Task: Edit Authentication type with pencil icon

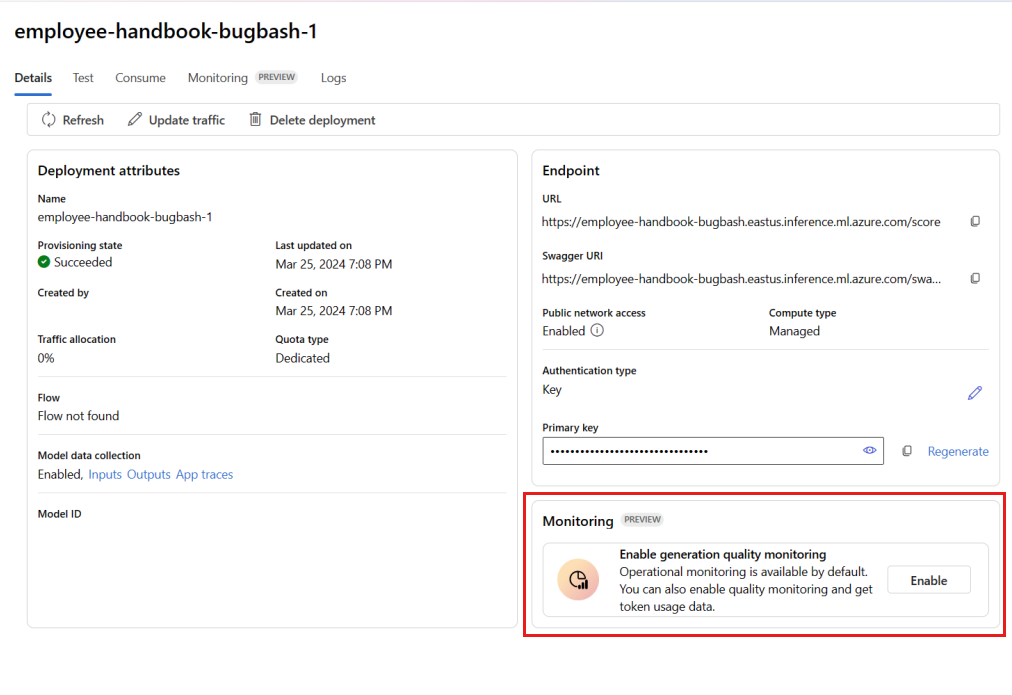Action: 975,393
